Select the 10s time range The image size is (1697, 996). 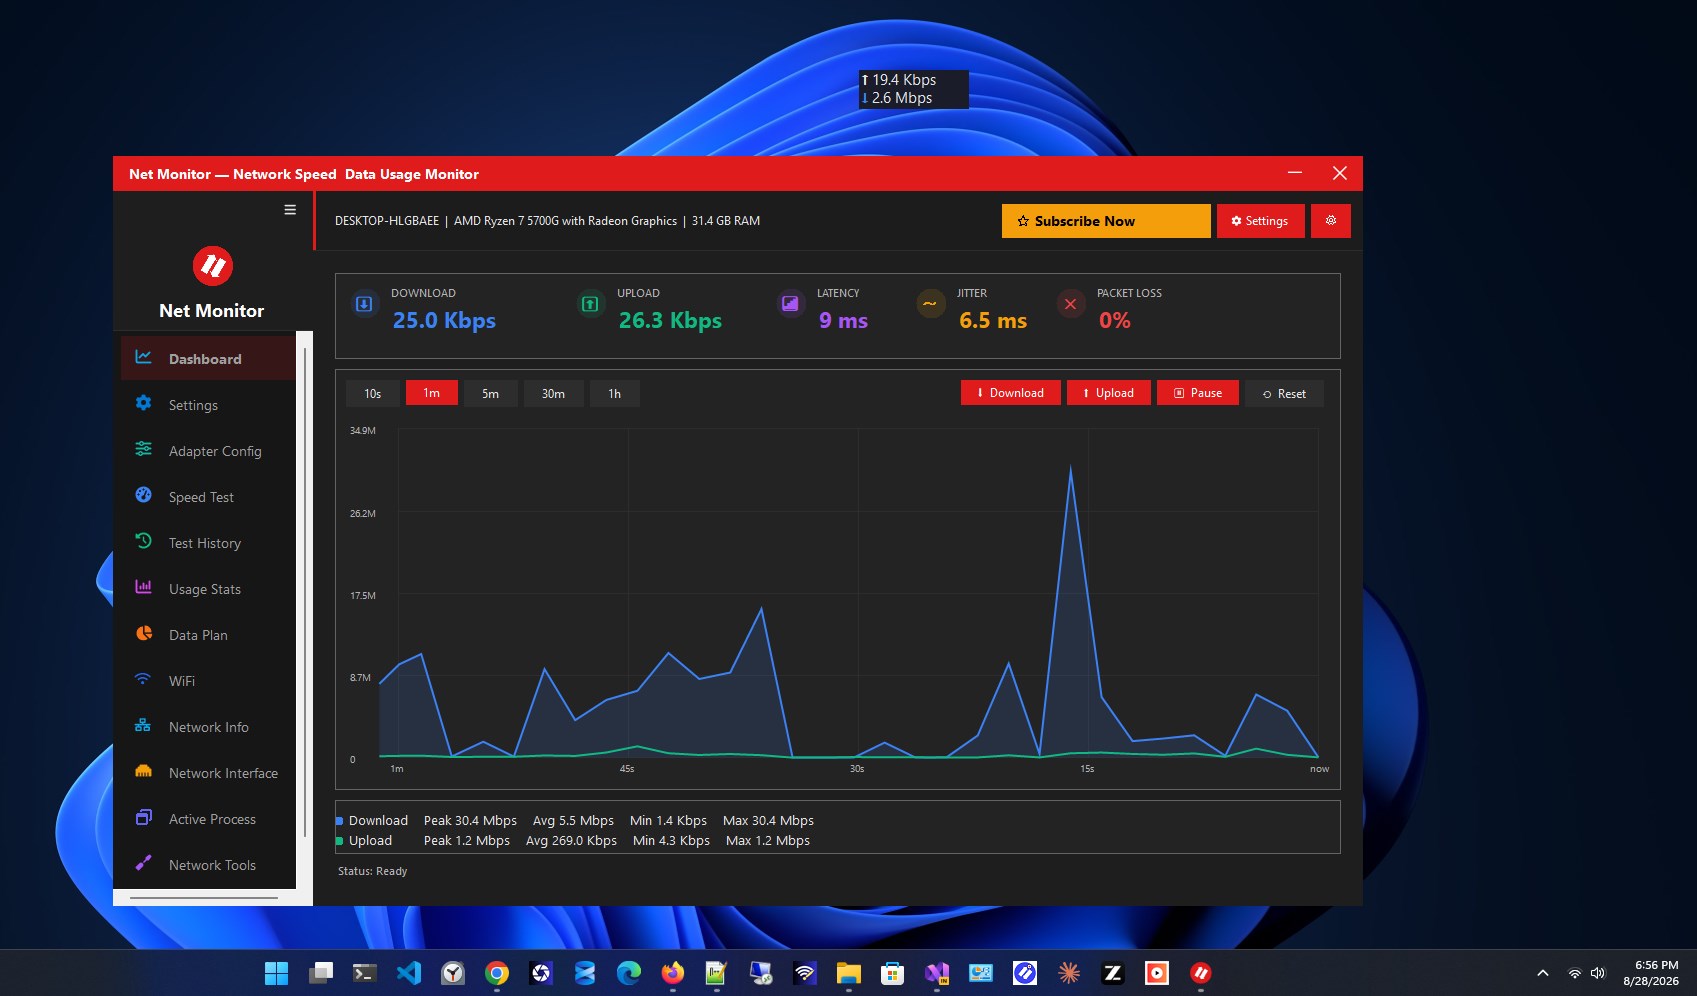[x=373, y=393]
